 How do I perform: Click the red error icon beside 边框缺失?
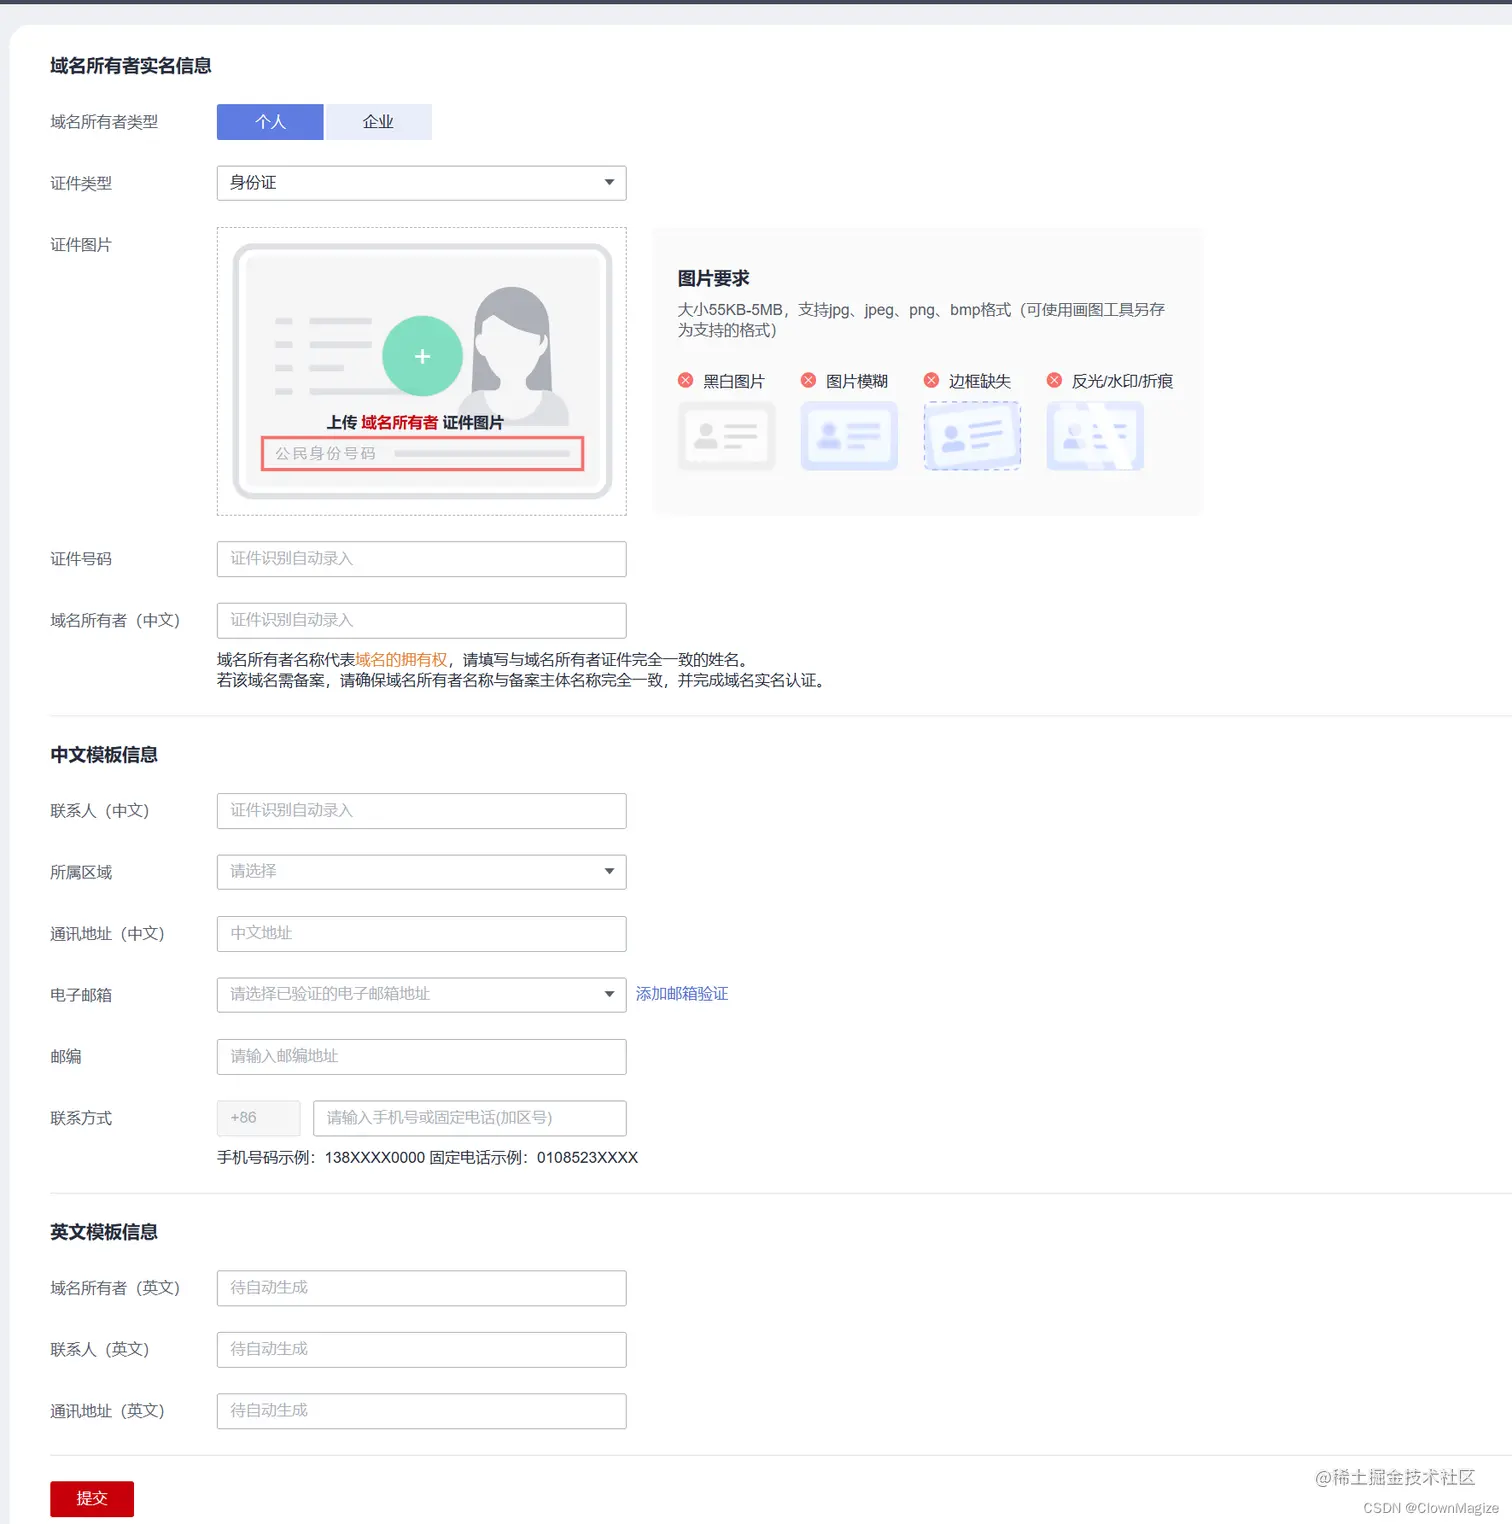[931, 380]
